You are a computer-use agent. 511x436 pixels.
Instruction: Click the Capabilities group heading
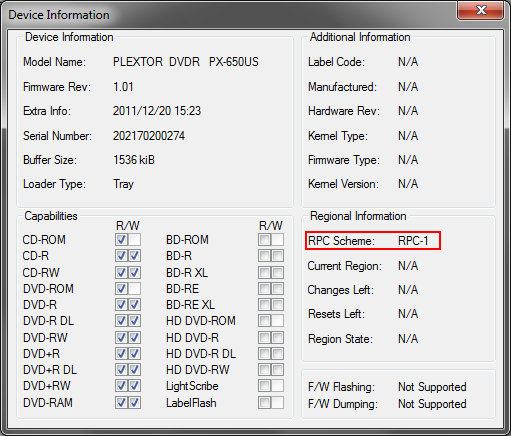[51, 216]
